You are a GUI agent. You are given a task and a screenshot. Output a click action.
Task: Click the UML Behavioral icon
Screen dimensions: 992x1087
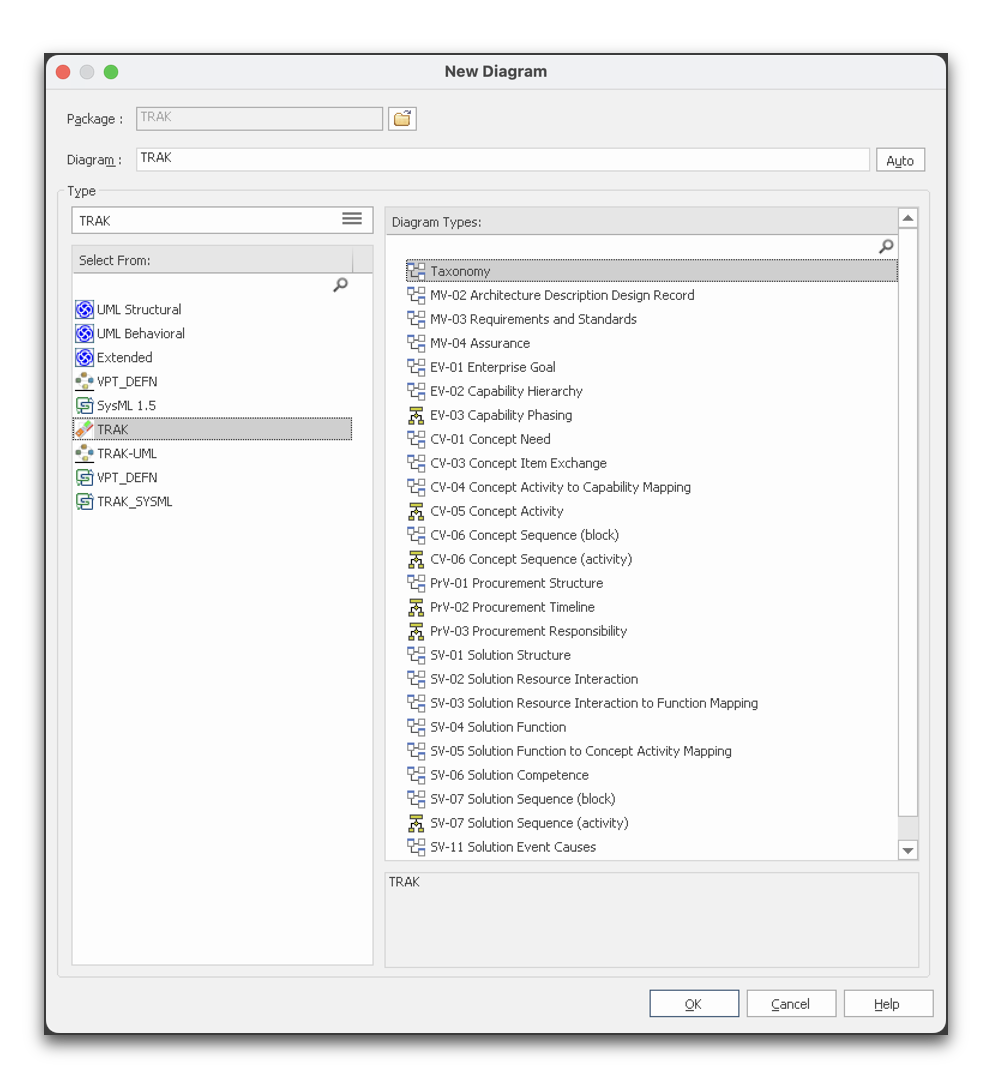click(x=85, y=333)
